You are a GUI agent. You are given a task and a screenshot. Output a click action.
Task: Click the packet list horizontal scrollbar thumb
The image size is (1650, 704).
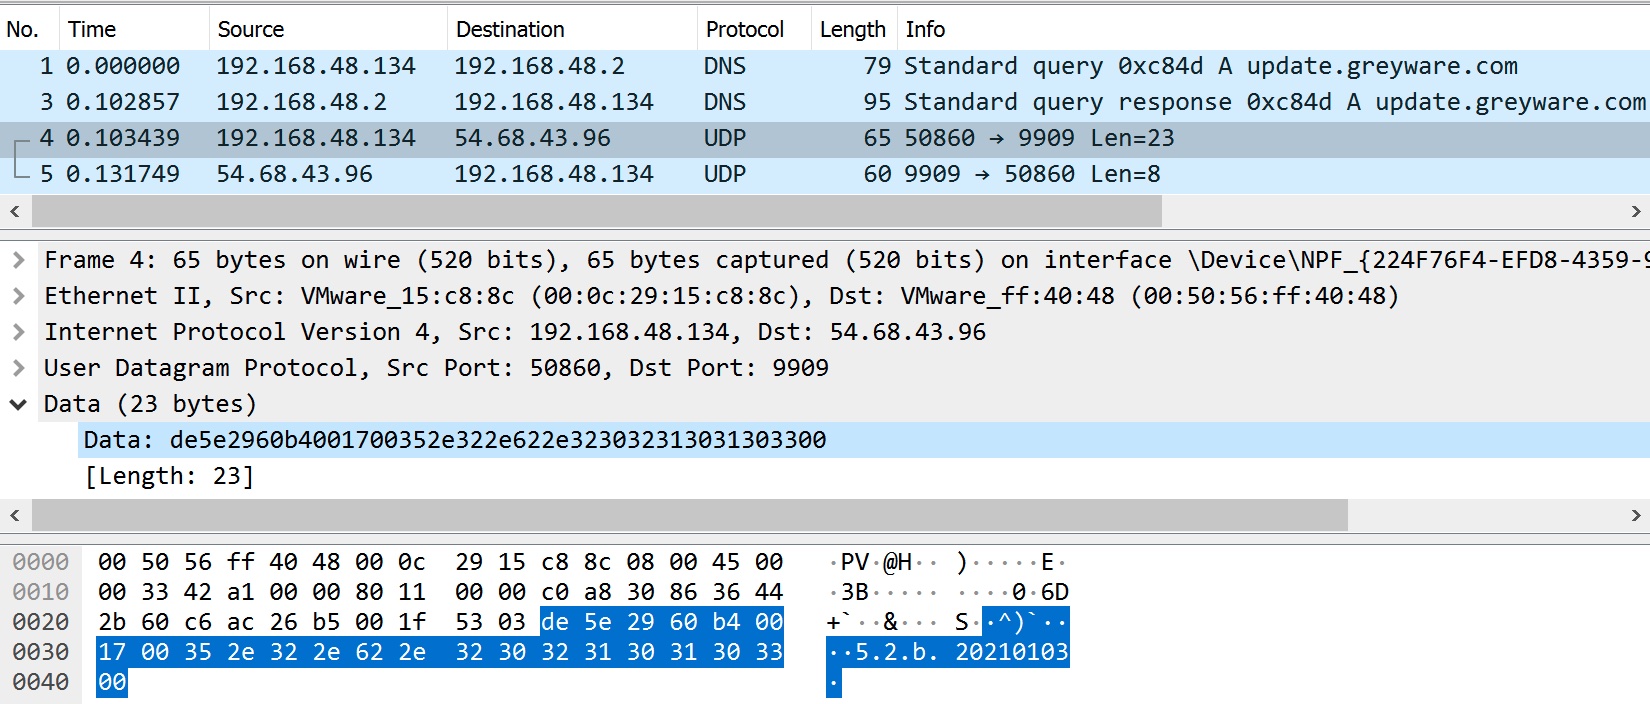(597, 211)
